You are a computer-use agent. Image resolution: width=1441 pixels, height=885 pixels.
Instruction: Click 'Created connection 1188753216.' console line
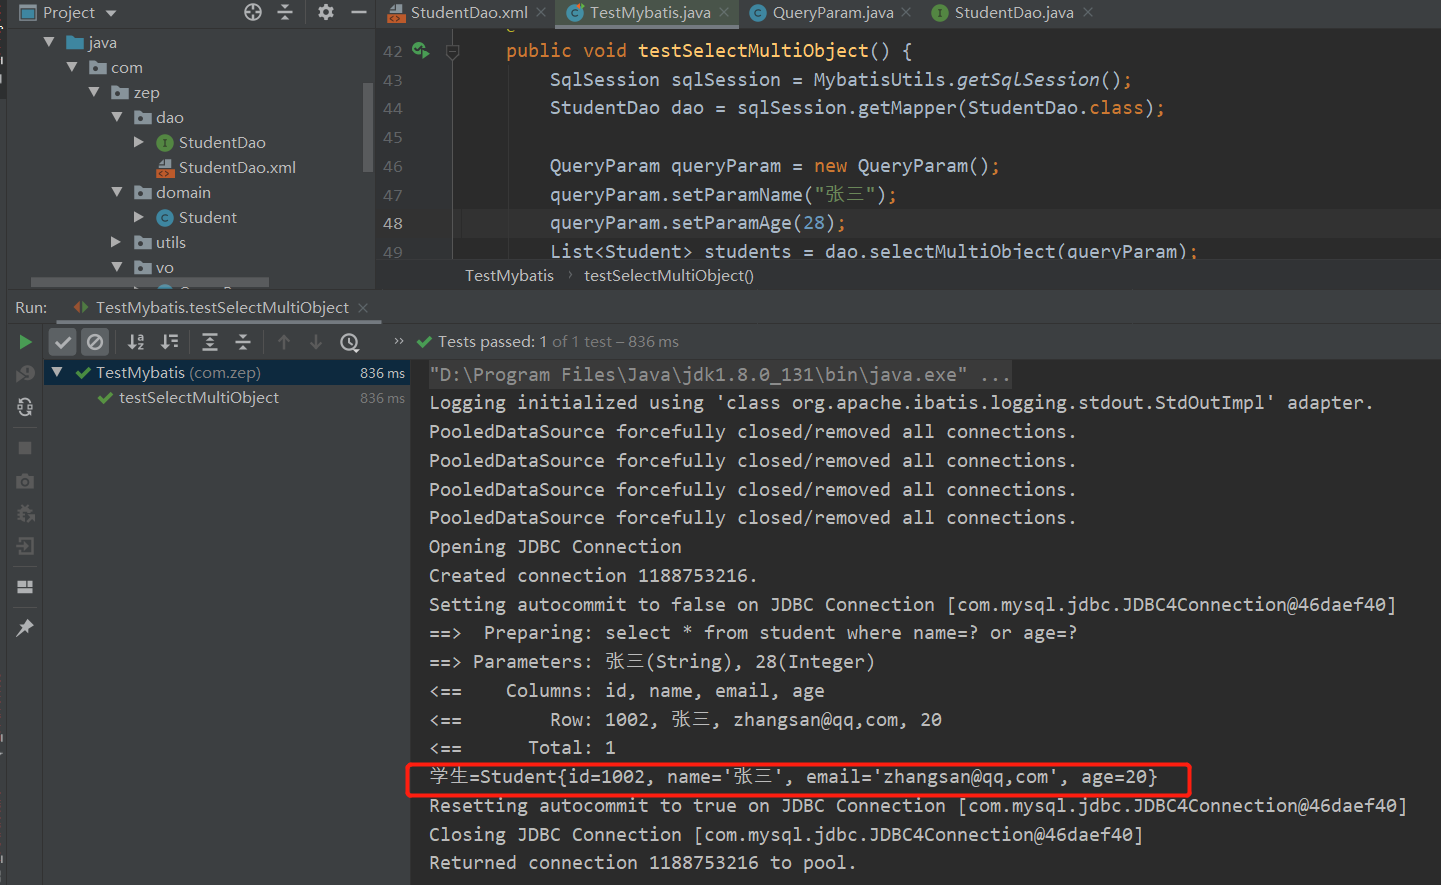click(x=593, y=576)
